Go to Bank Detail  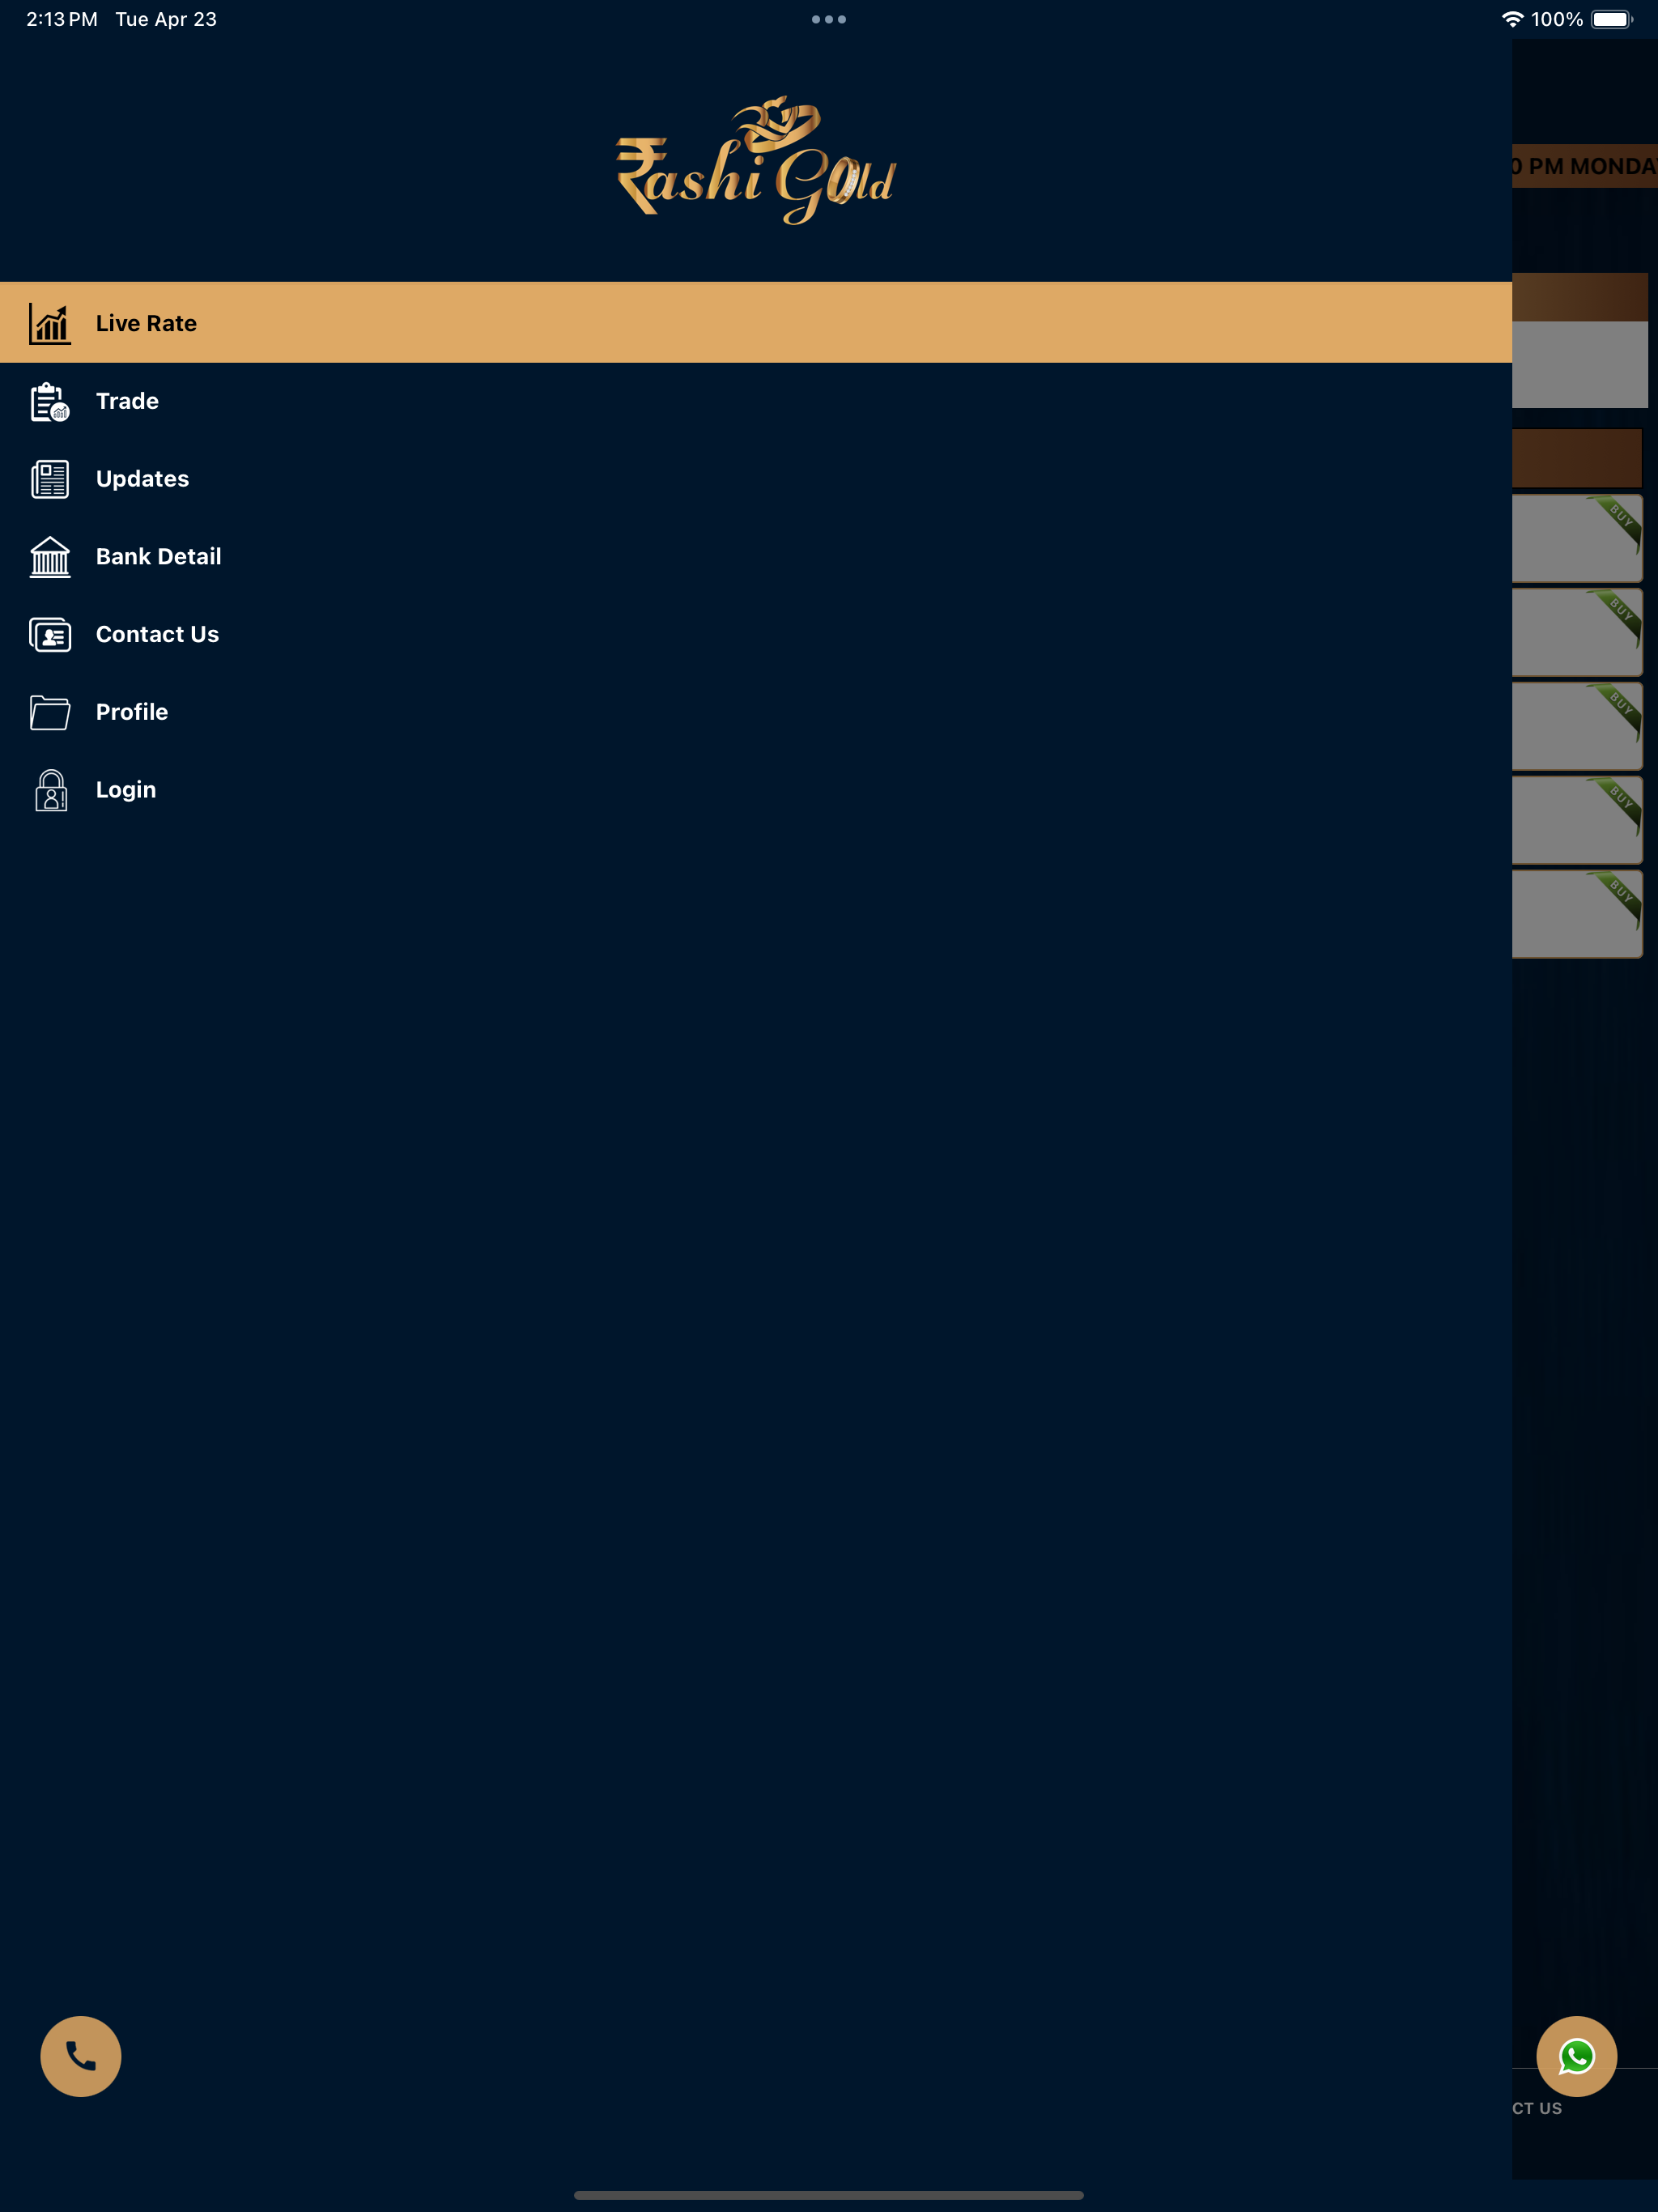point(755,557)
